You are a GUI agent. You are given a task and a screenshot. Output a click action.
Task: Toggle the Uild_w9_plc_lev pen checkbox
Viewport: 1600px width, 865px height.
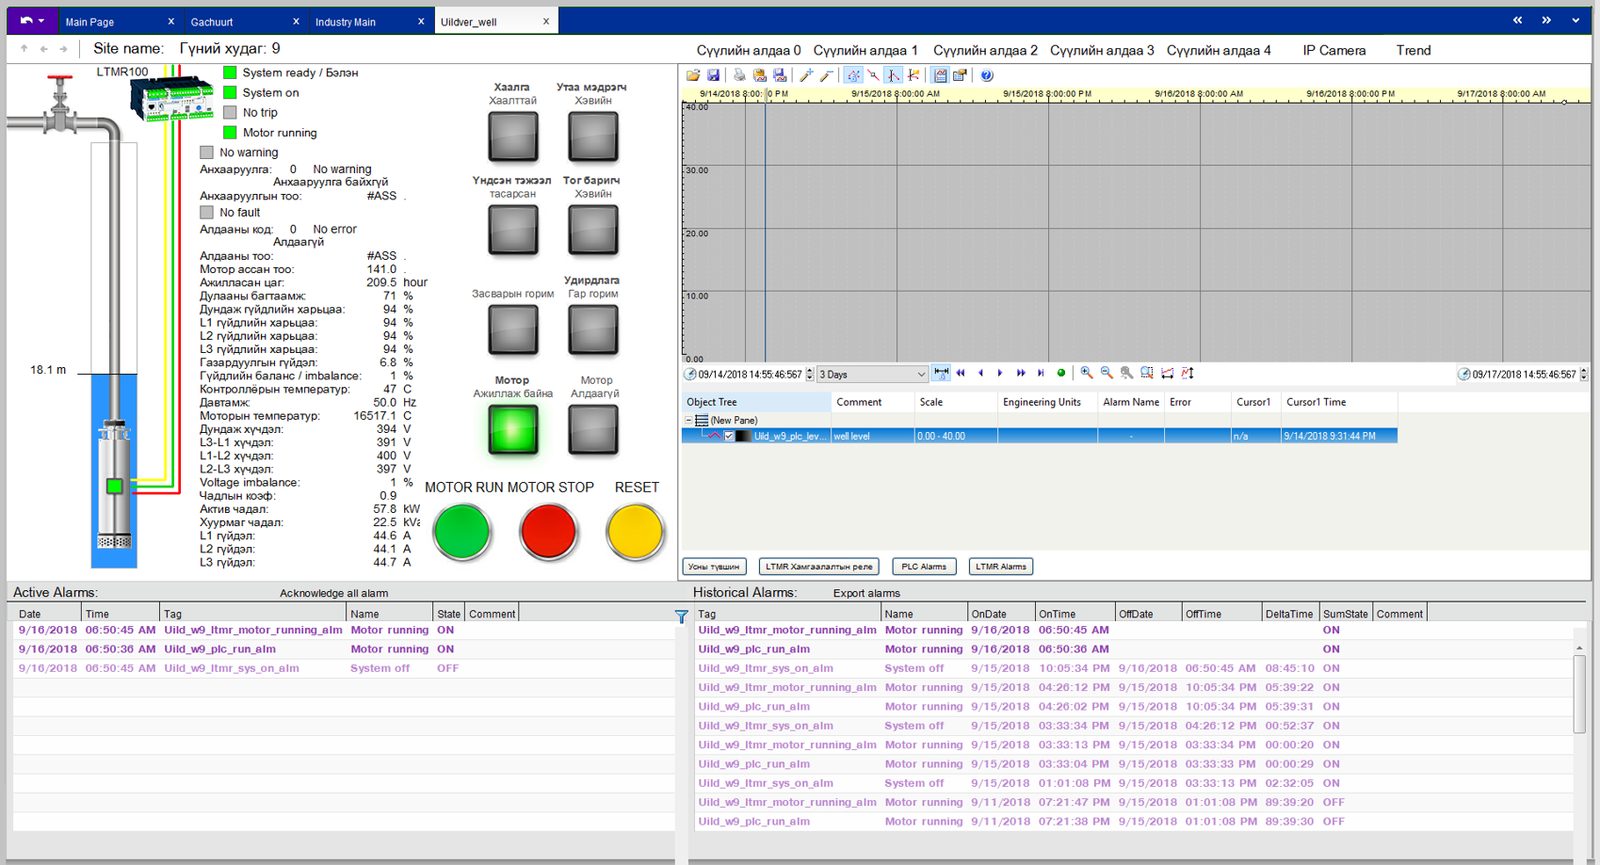click(x=729, y=436)
